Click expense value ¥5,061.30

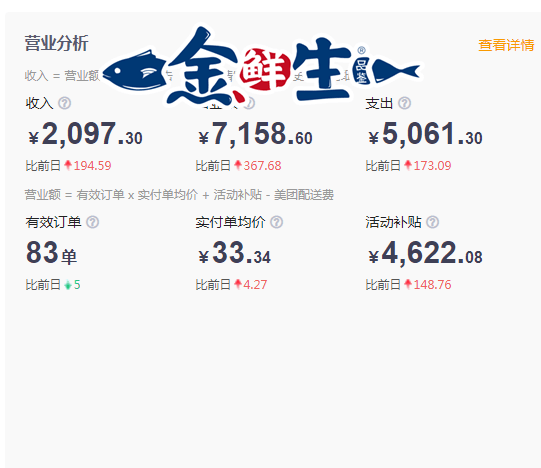tap(425, 134)
